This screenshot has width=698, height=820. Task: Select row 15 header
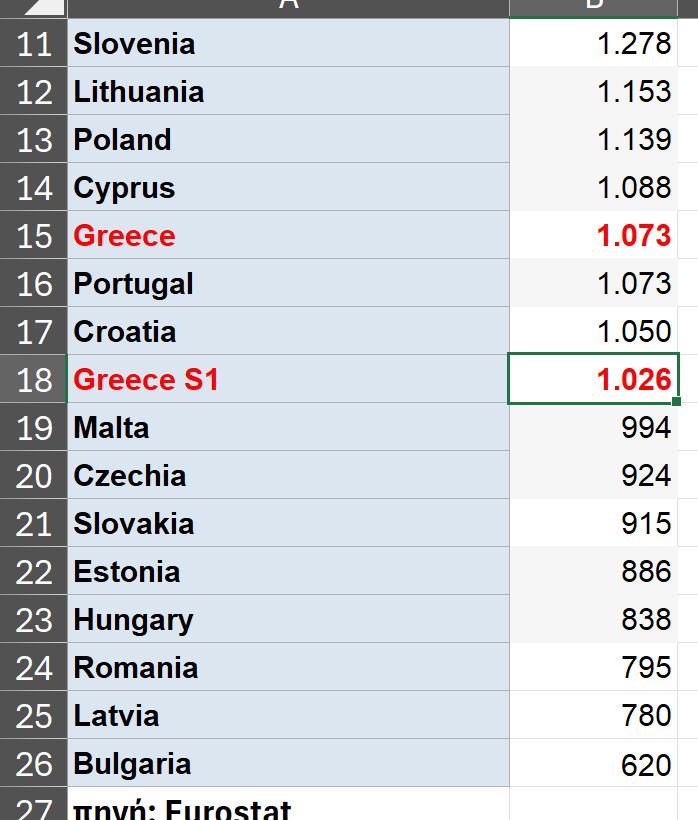click(x=34, y=236)
